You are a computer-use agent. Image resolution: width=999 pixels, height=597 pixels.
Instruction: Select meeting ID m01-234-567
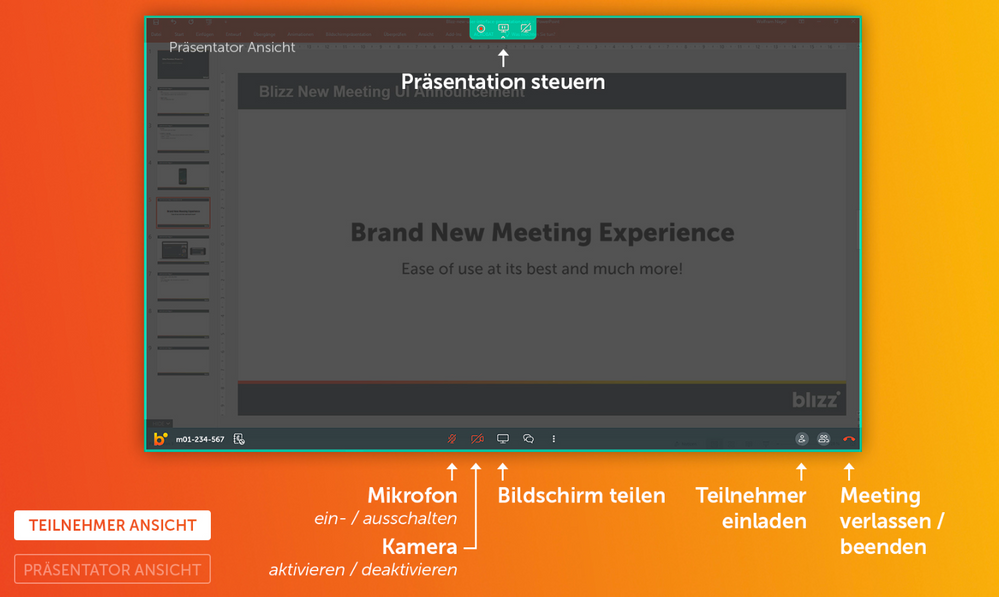click(x=200, y=439)
